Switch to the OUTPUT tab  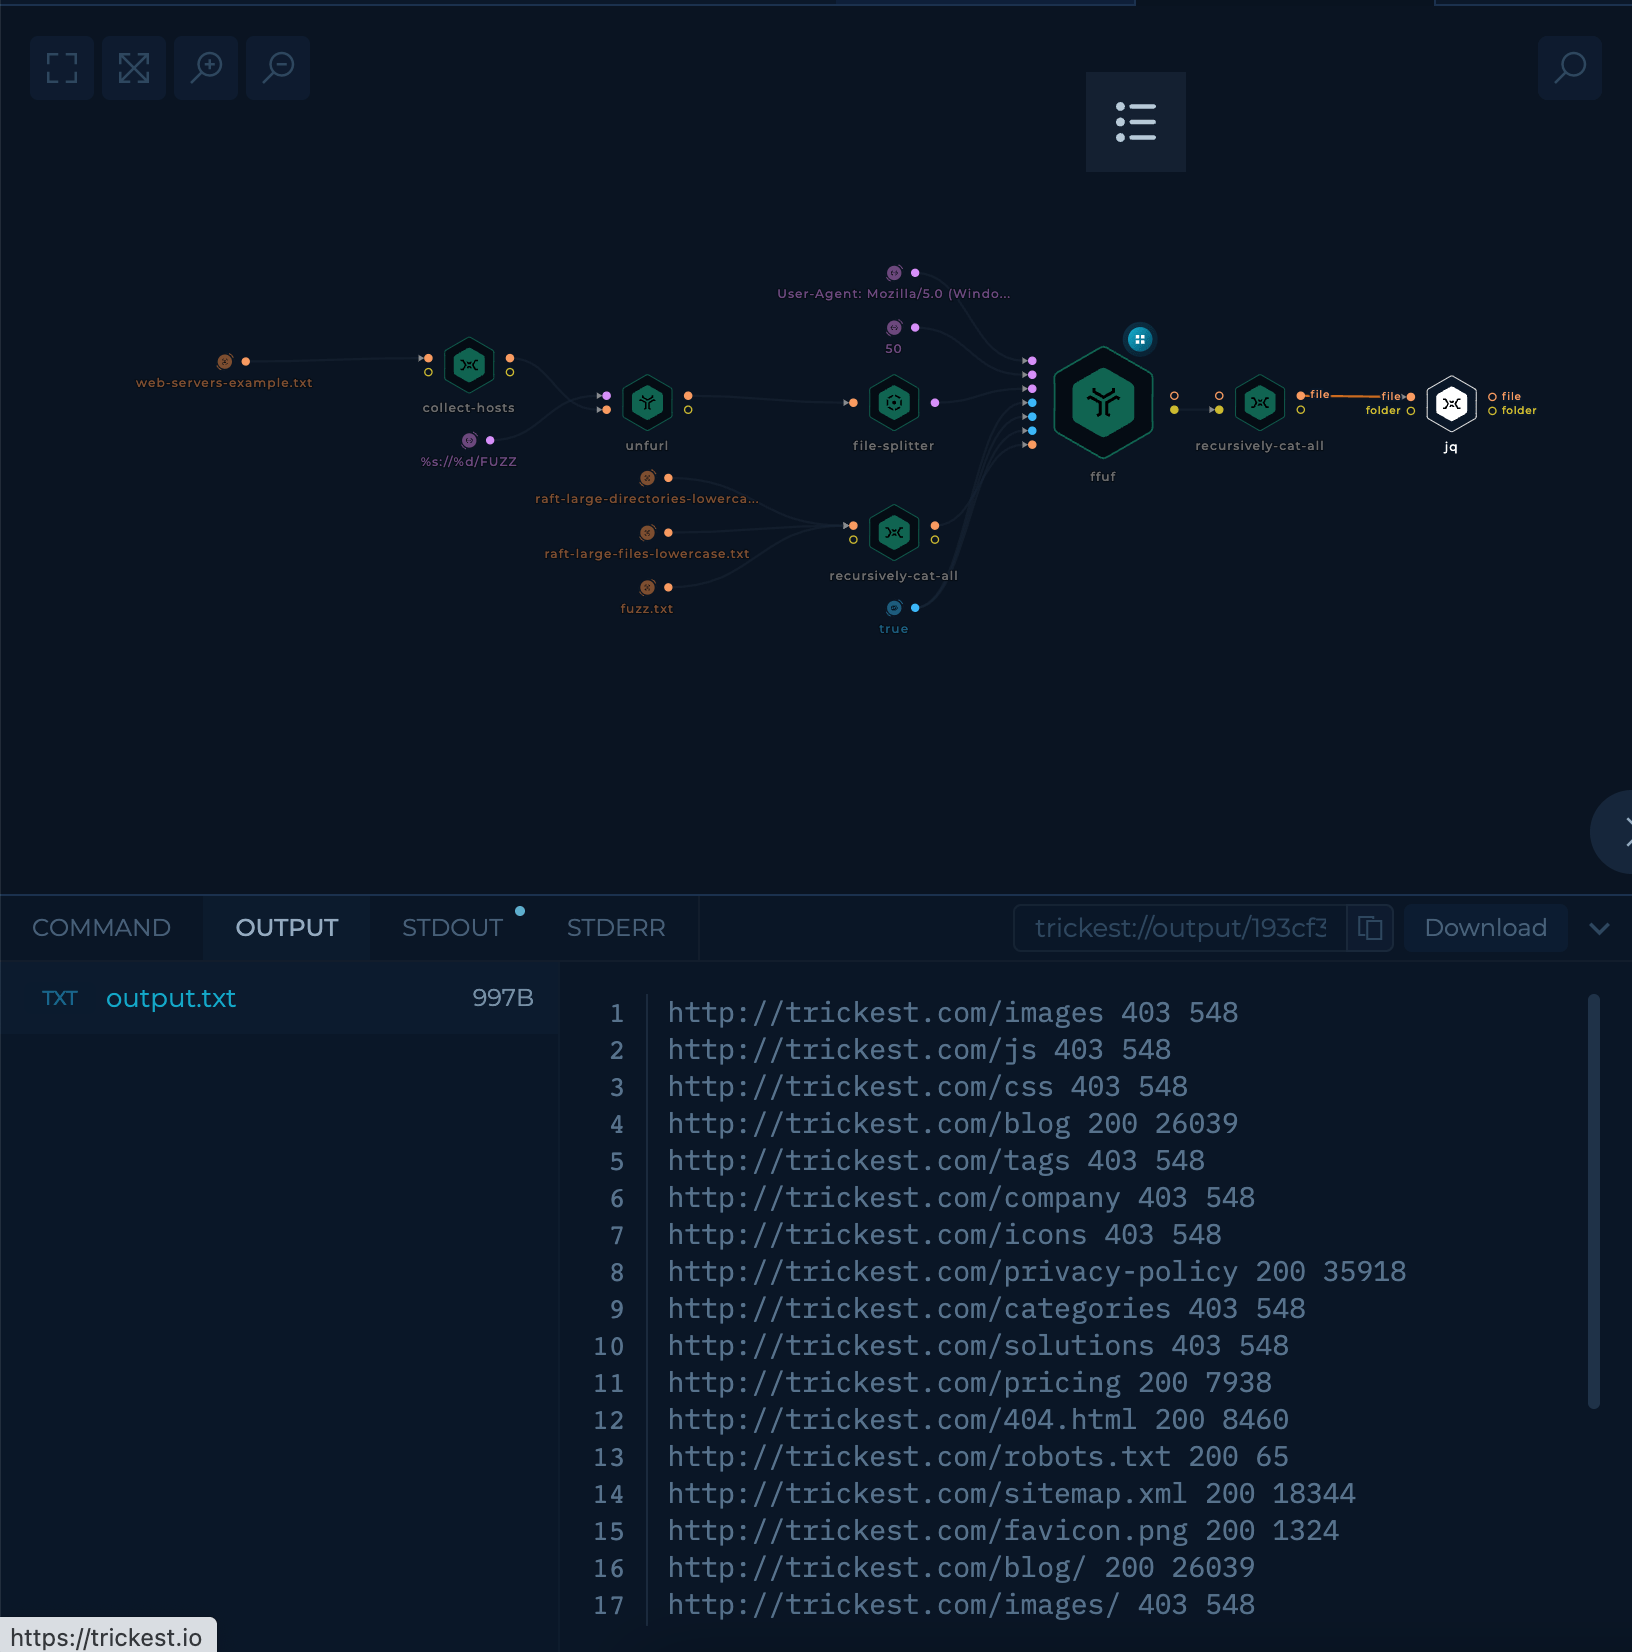[x=287, y=928]
